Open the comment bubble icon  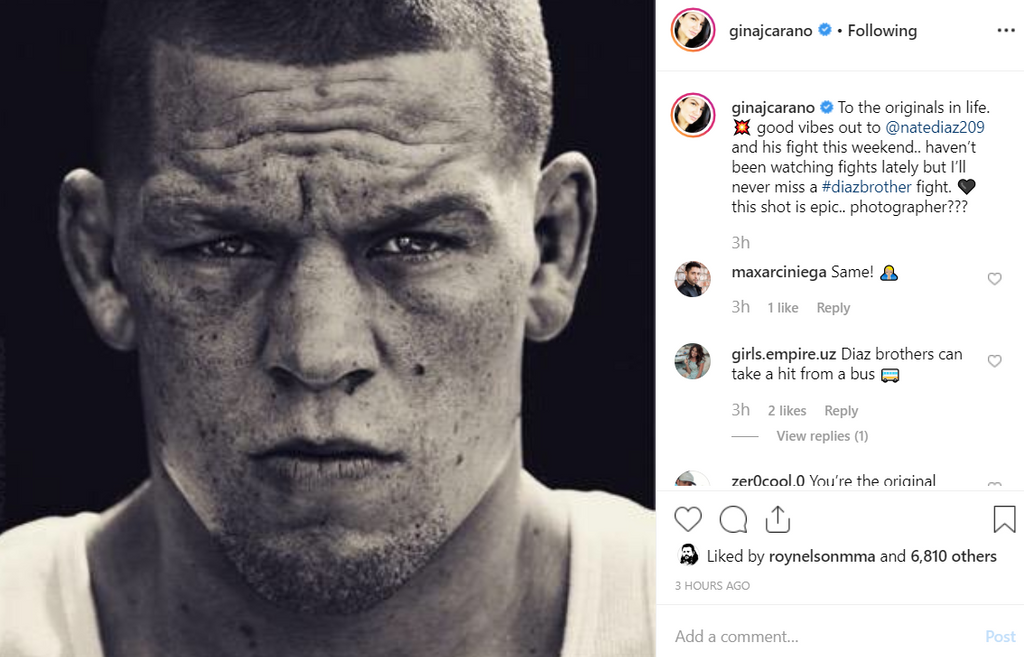733,519
